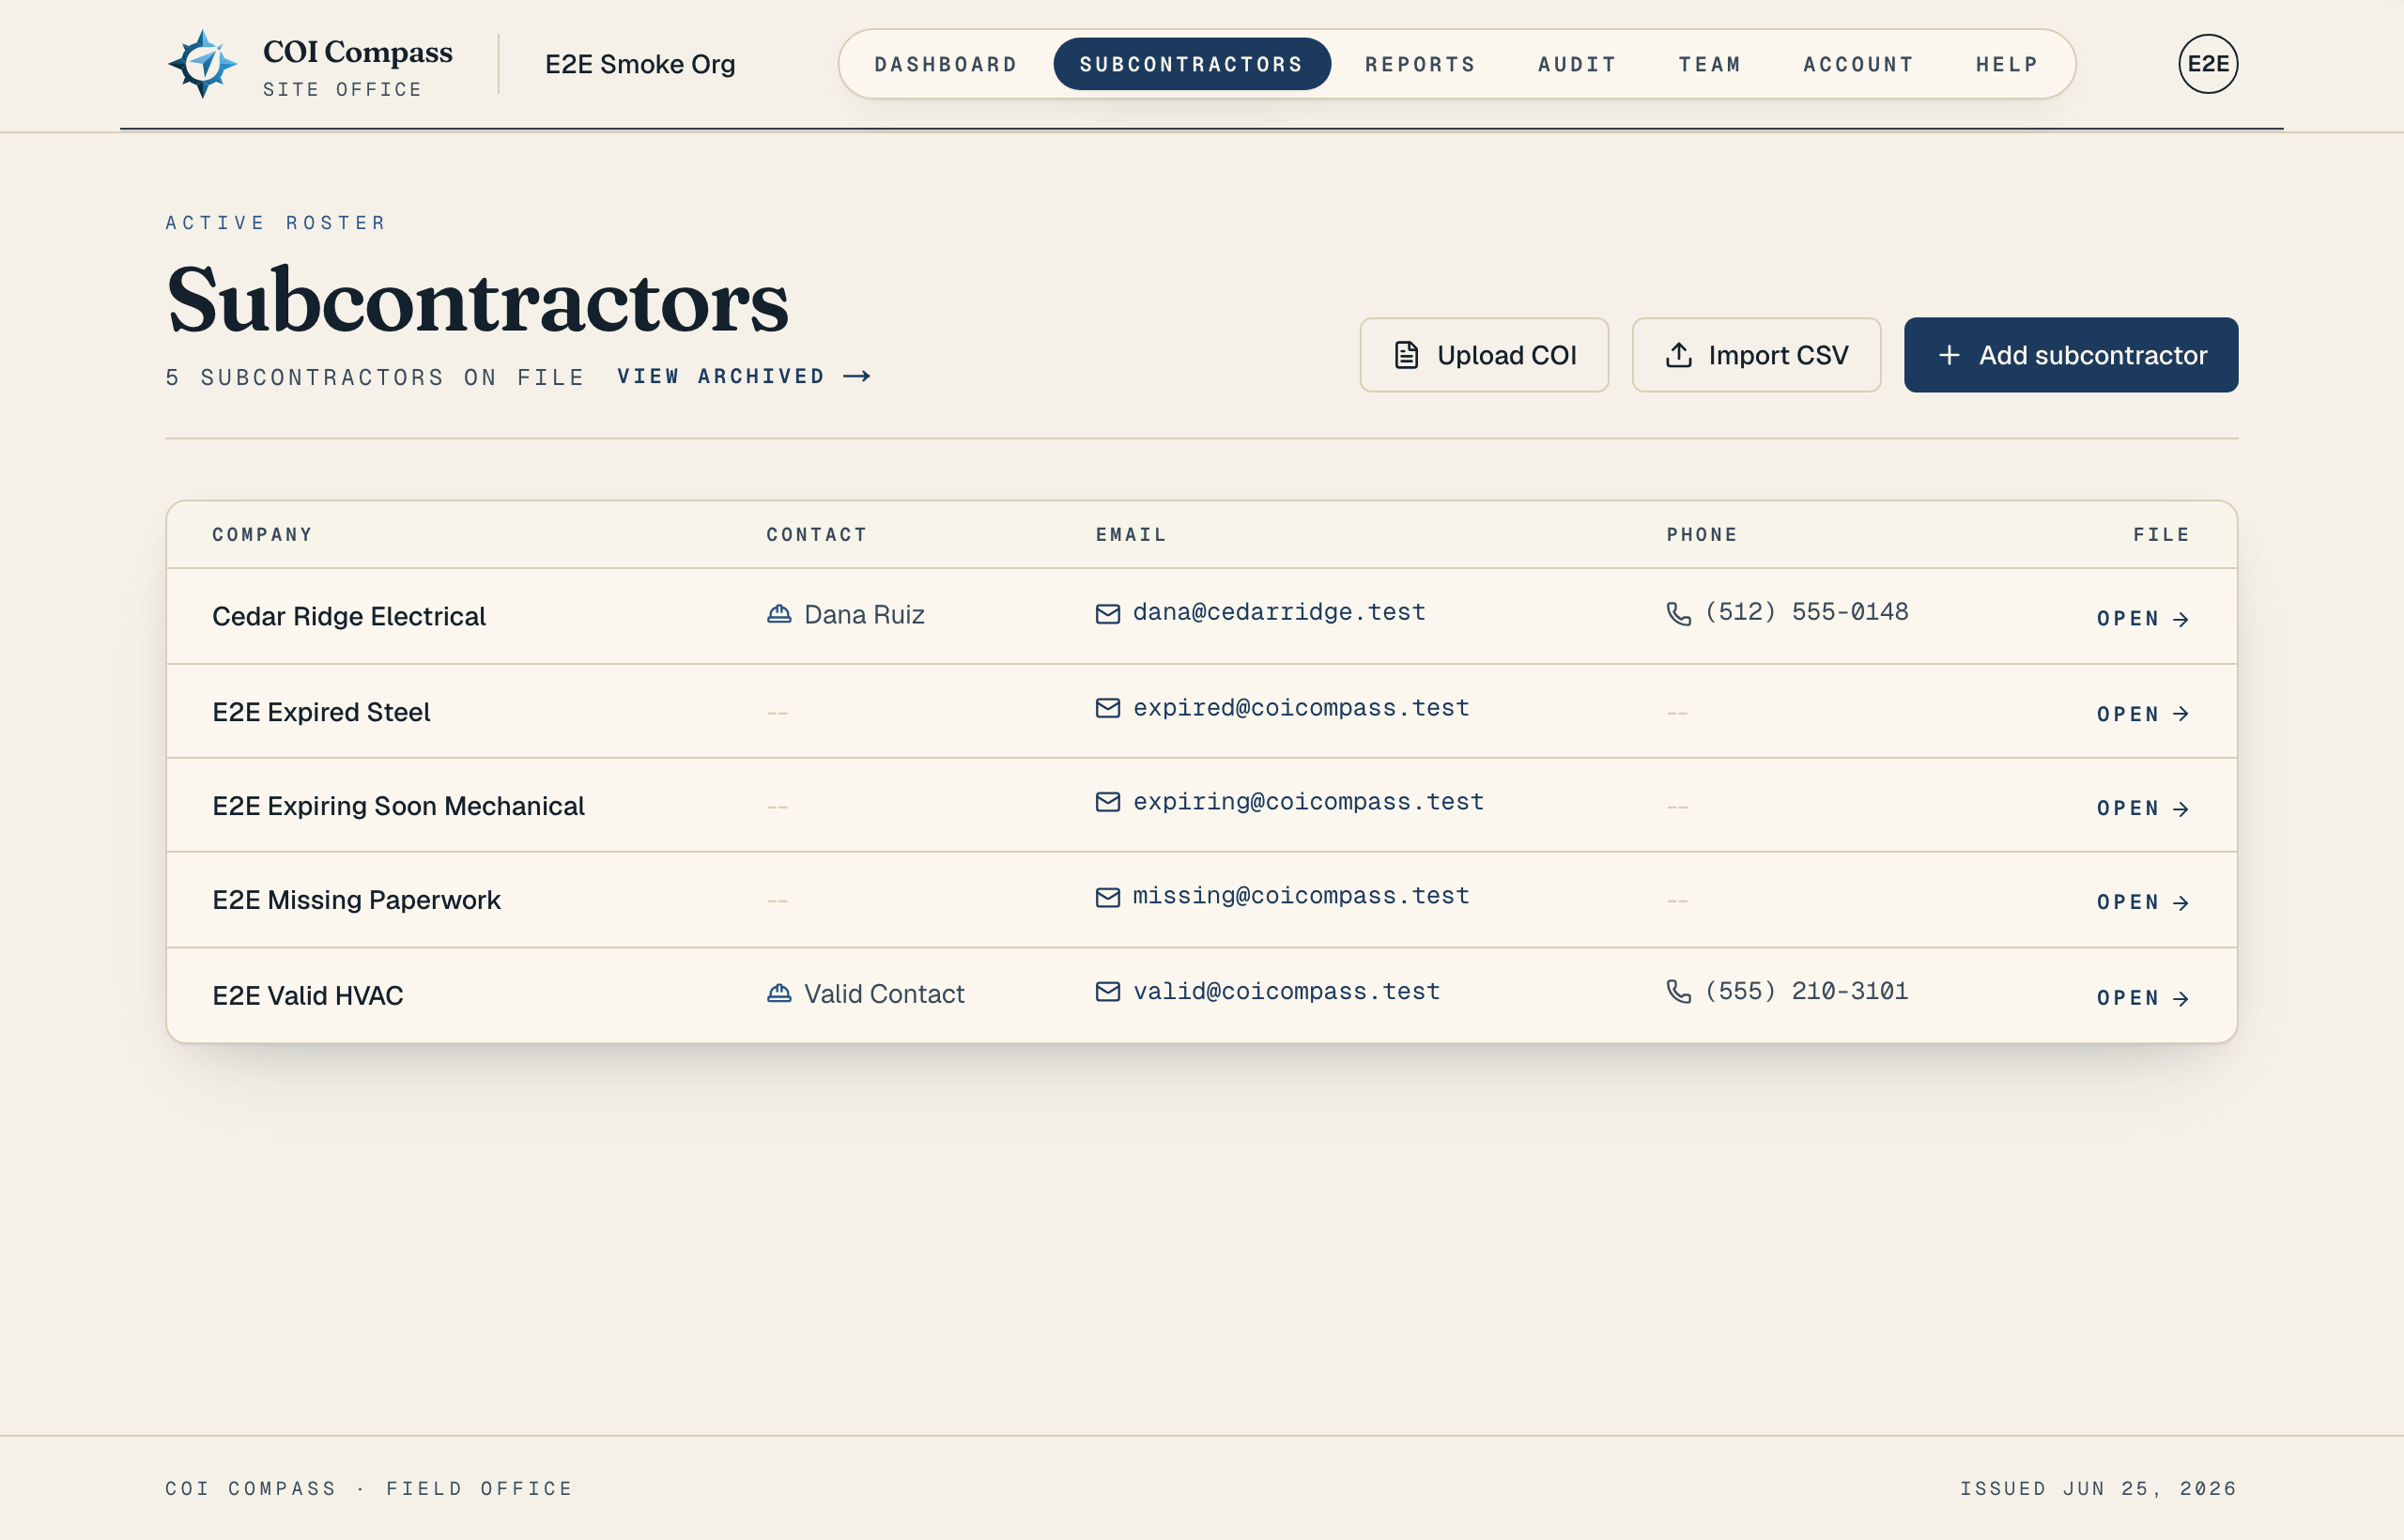Viewport: 2404px width, 1540px height.
Task: Click hard hat icon next to Valid Contact
Action: (779, 993)
